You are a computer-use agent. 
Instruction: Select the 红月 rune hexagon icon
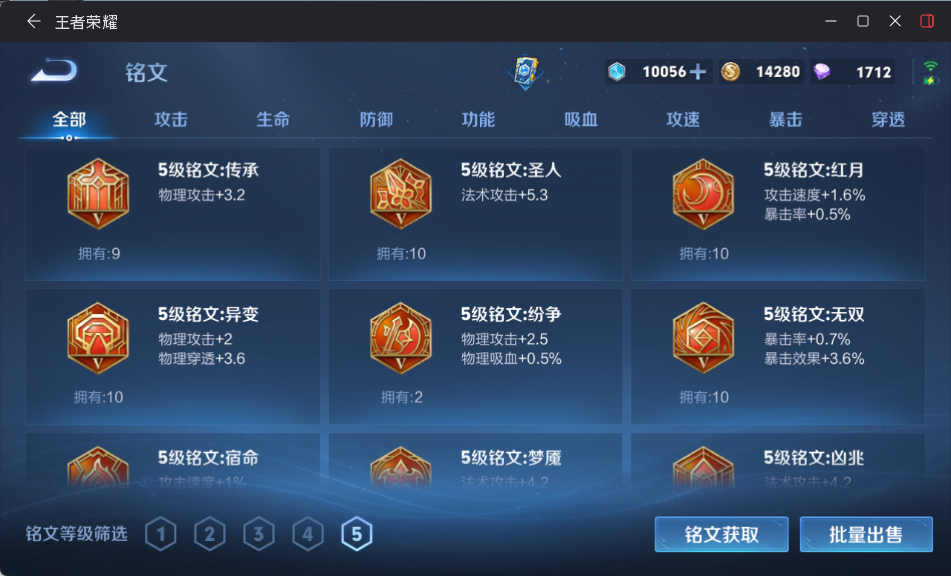pos(703,194)
